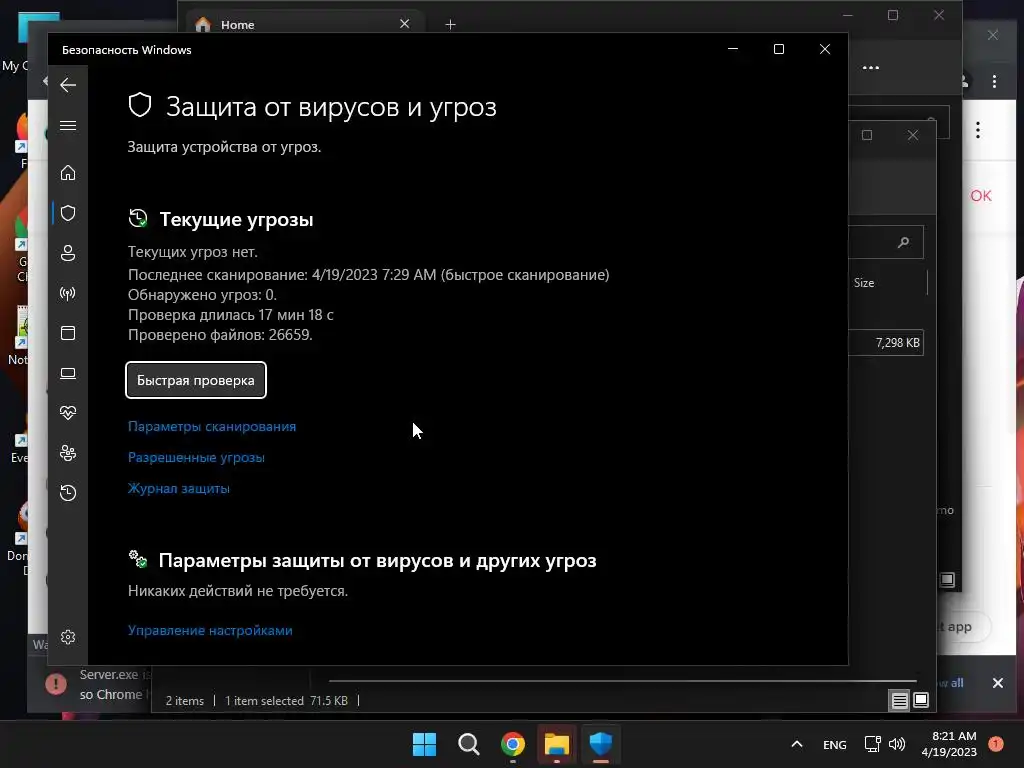1024x768 pixels.
Task: Open network status in system tray
Action: pyautogui.click(x=872, y=744)
